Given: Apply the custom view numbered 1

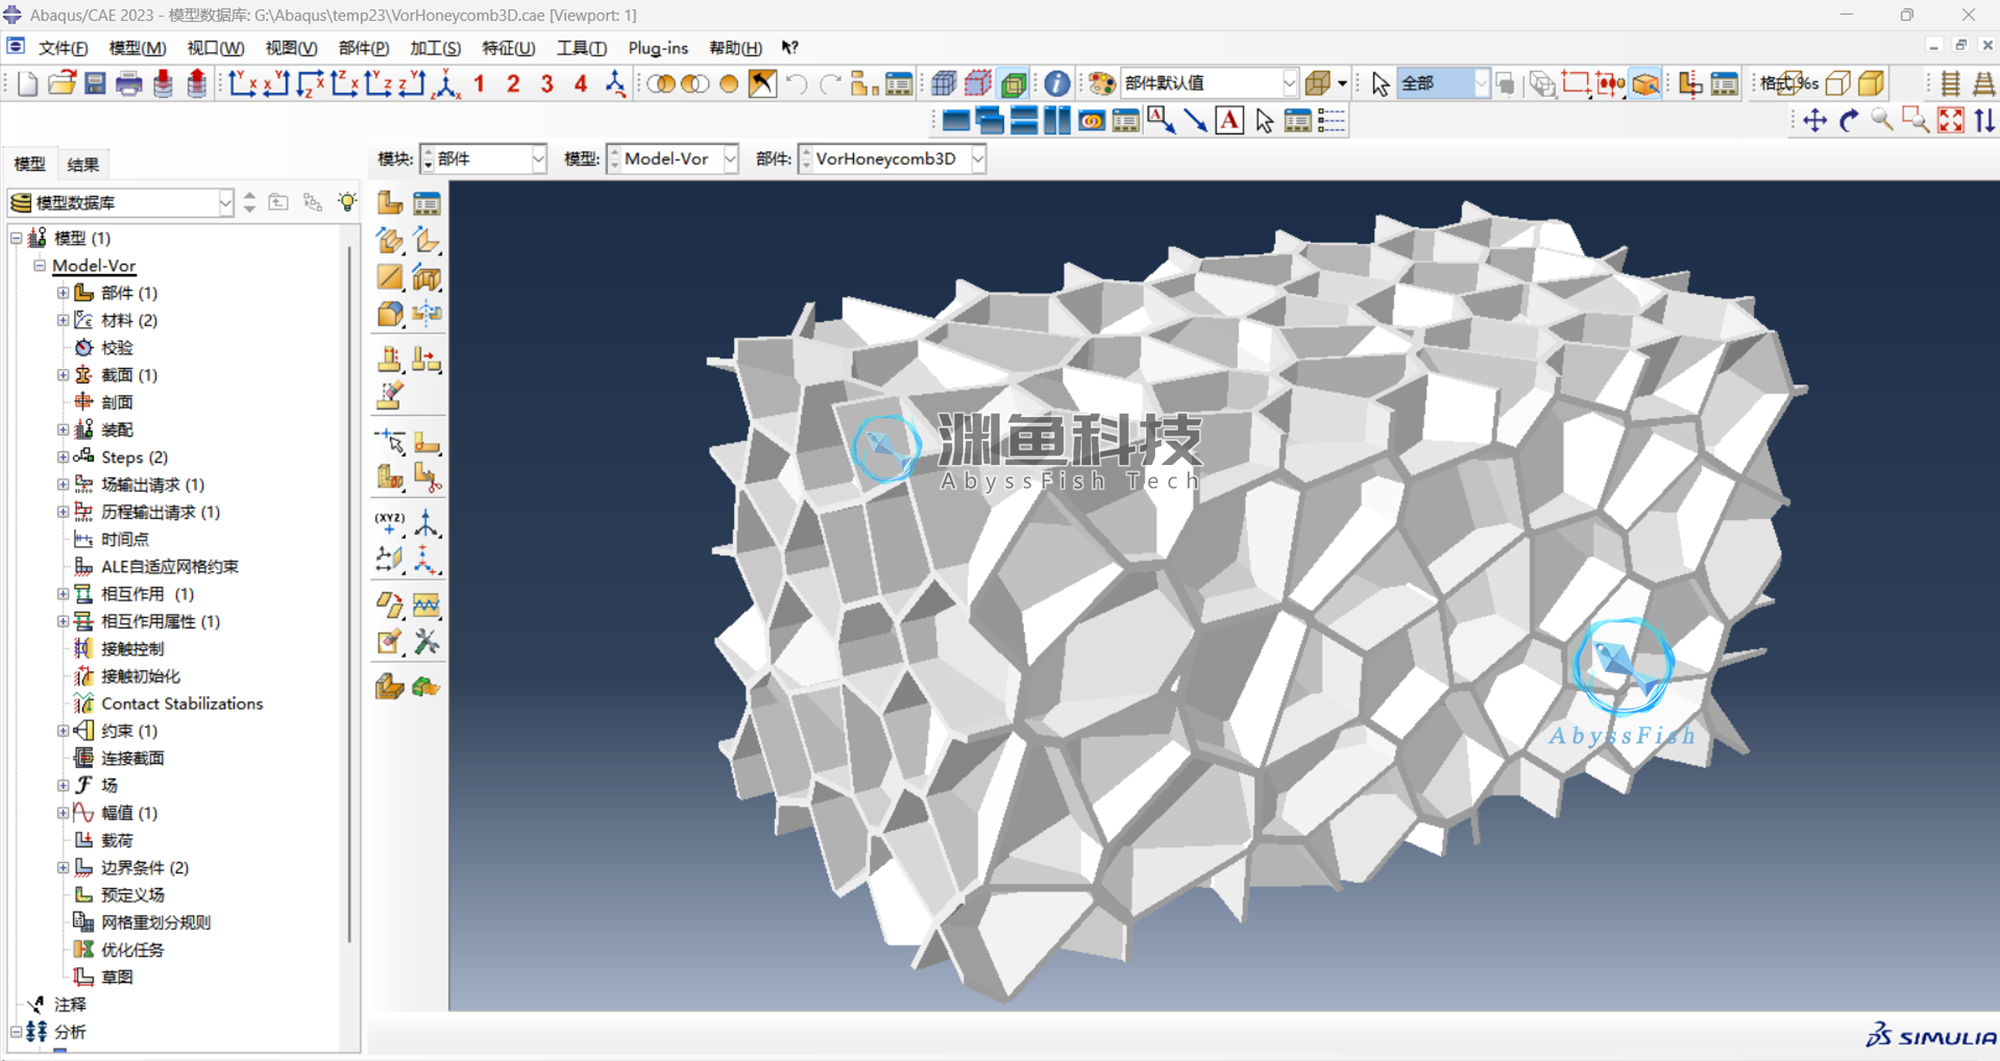Looking at the screenshot, I should click(479, 84).
